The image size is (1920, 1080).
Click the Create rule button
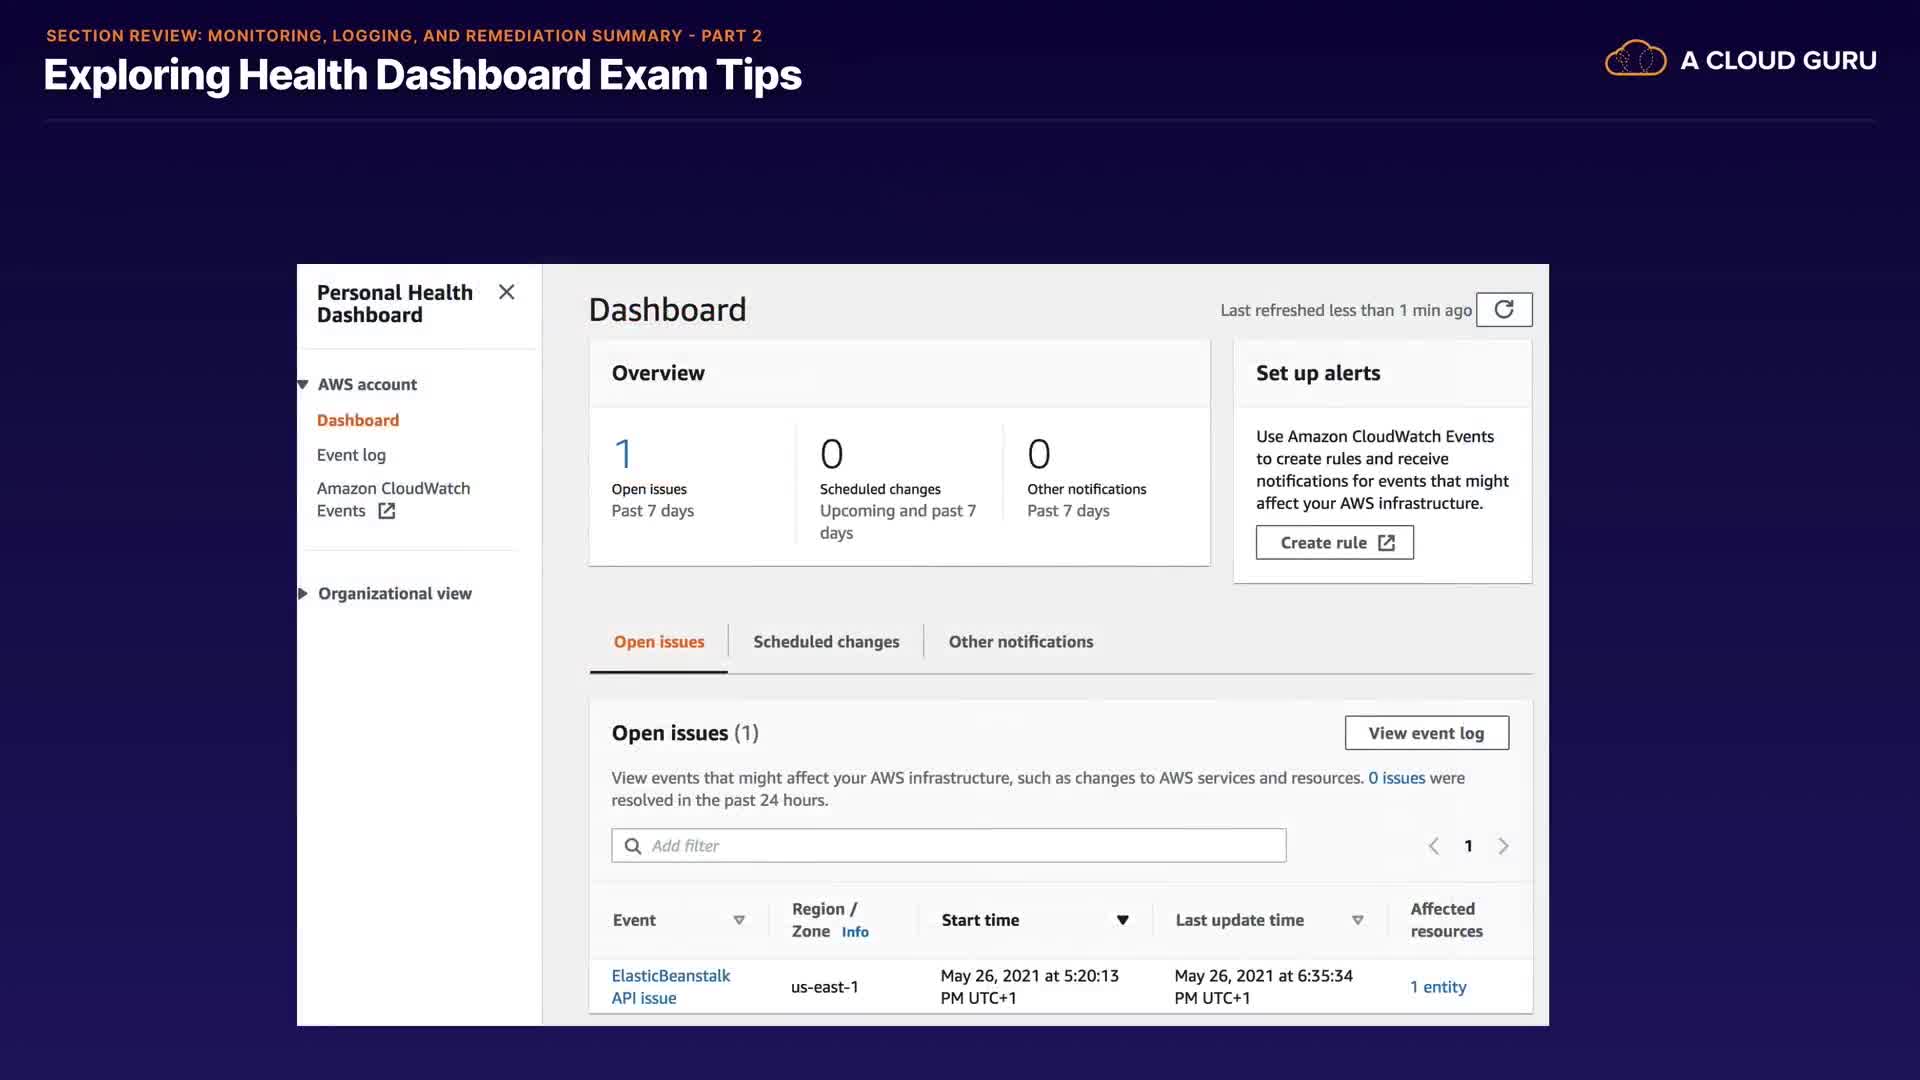(x=1334, y=543)
